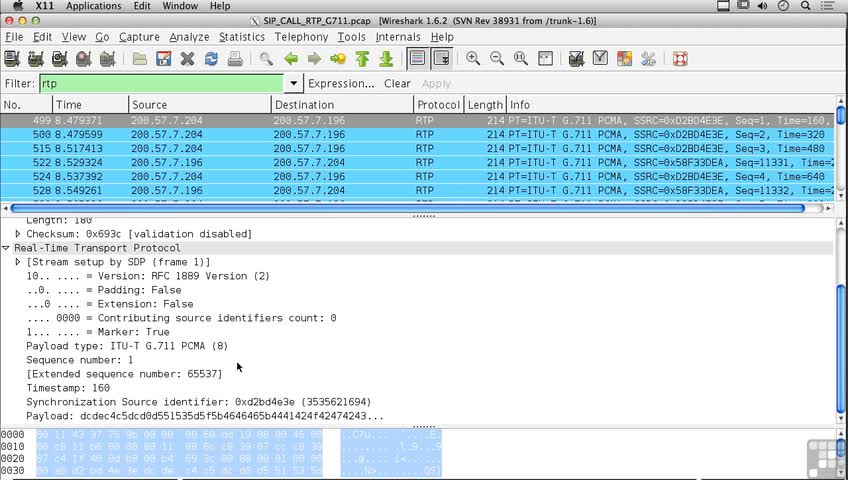The image size is (848, 480).
Task: Select packet number 500 row
Action: click(418, 135)
